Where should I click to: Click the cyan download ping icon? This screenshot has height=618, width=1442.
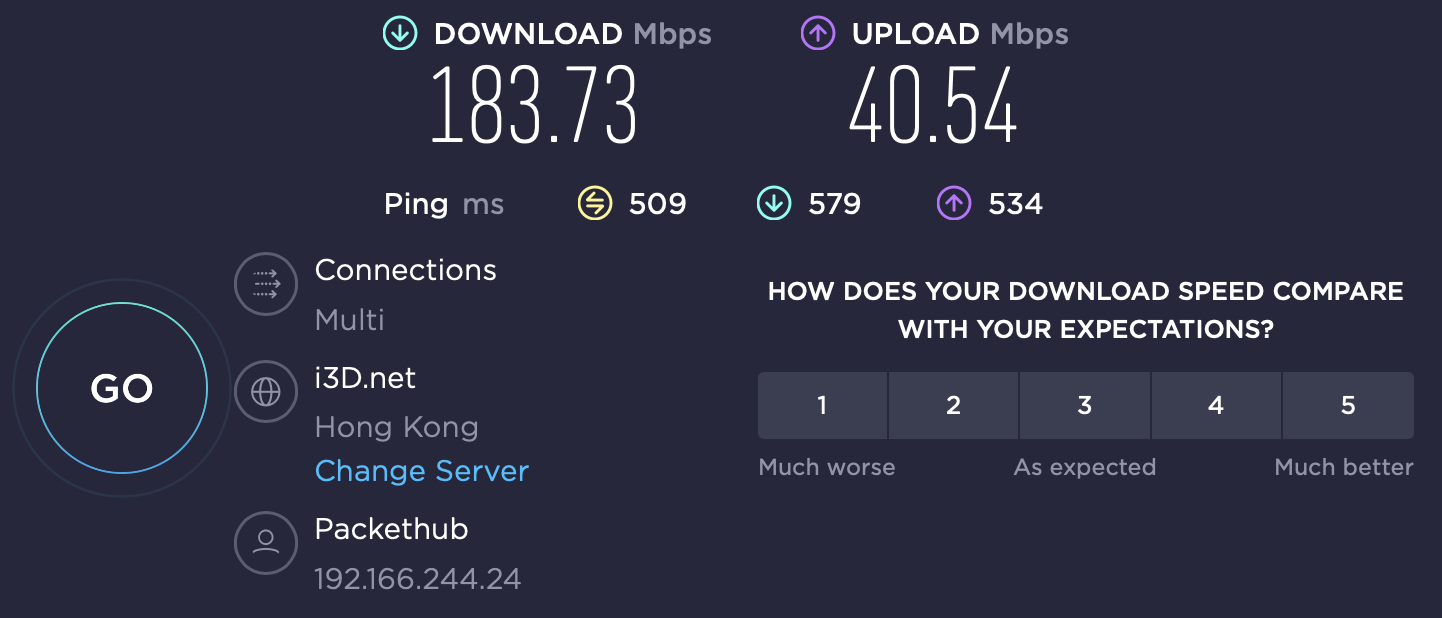click(x=774, y=204)
